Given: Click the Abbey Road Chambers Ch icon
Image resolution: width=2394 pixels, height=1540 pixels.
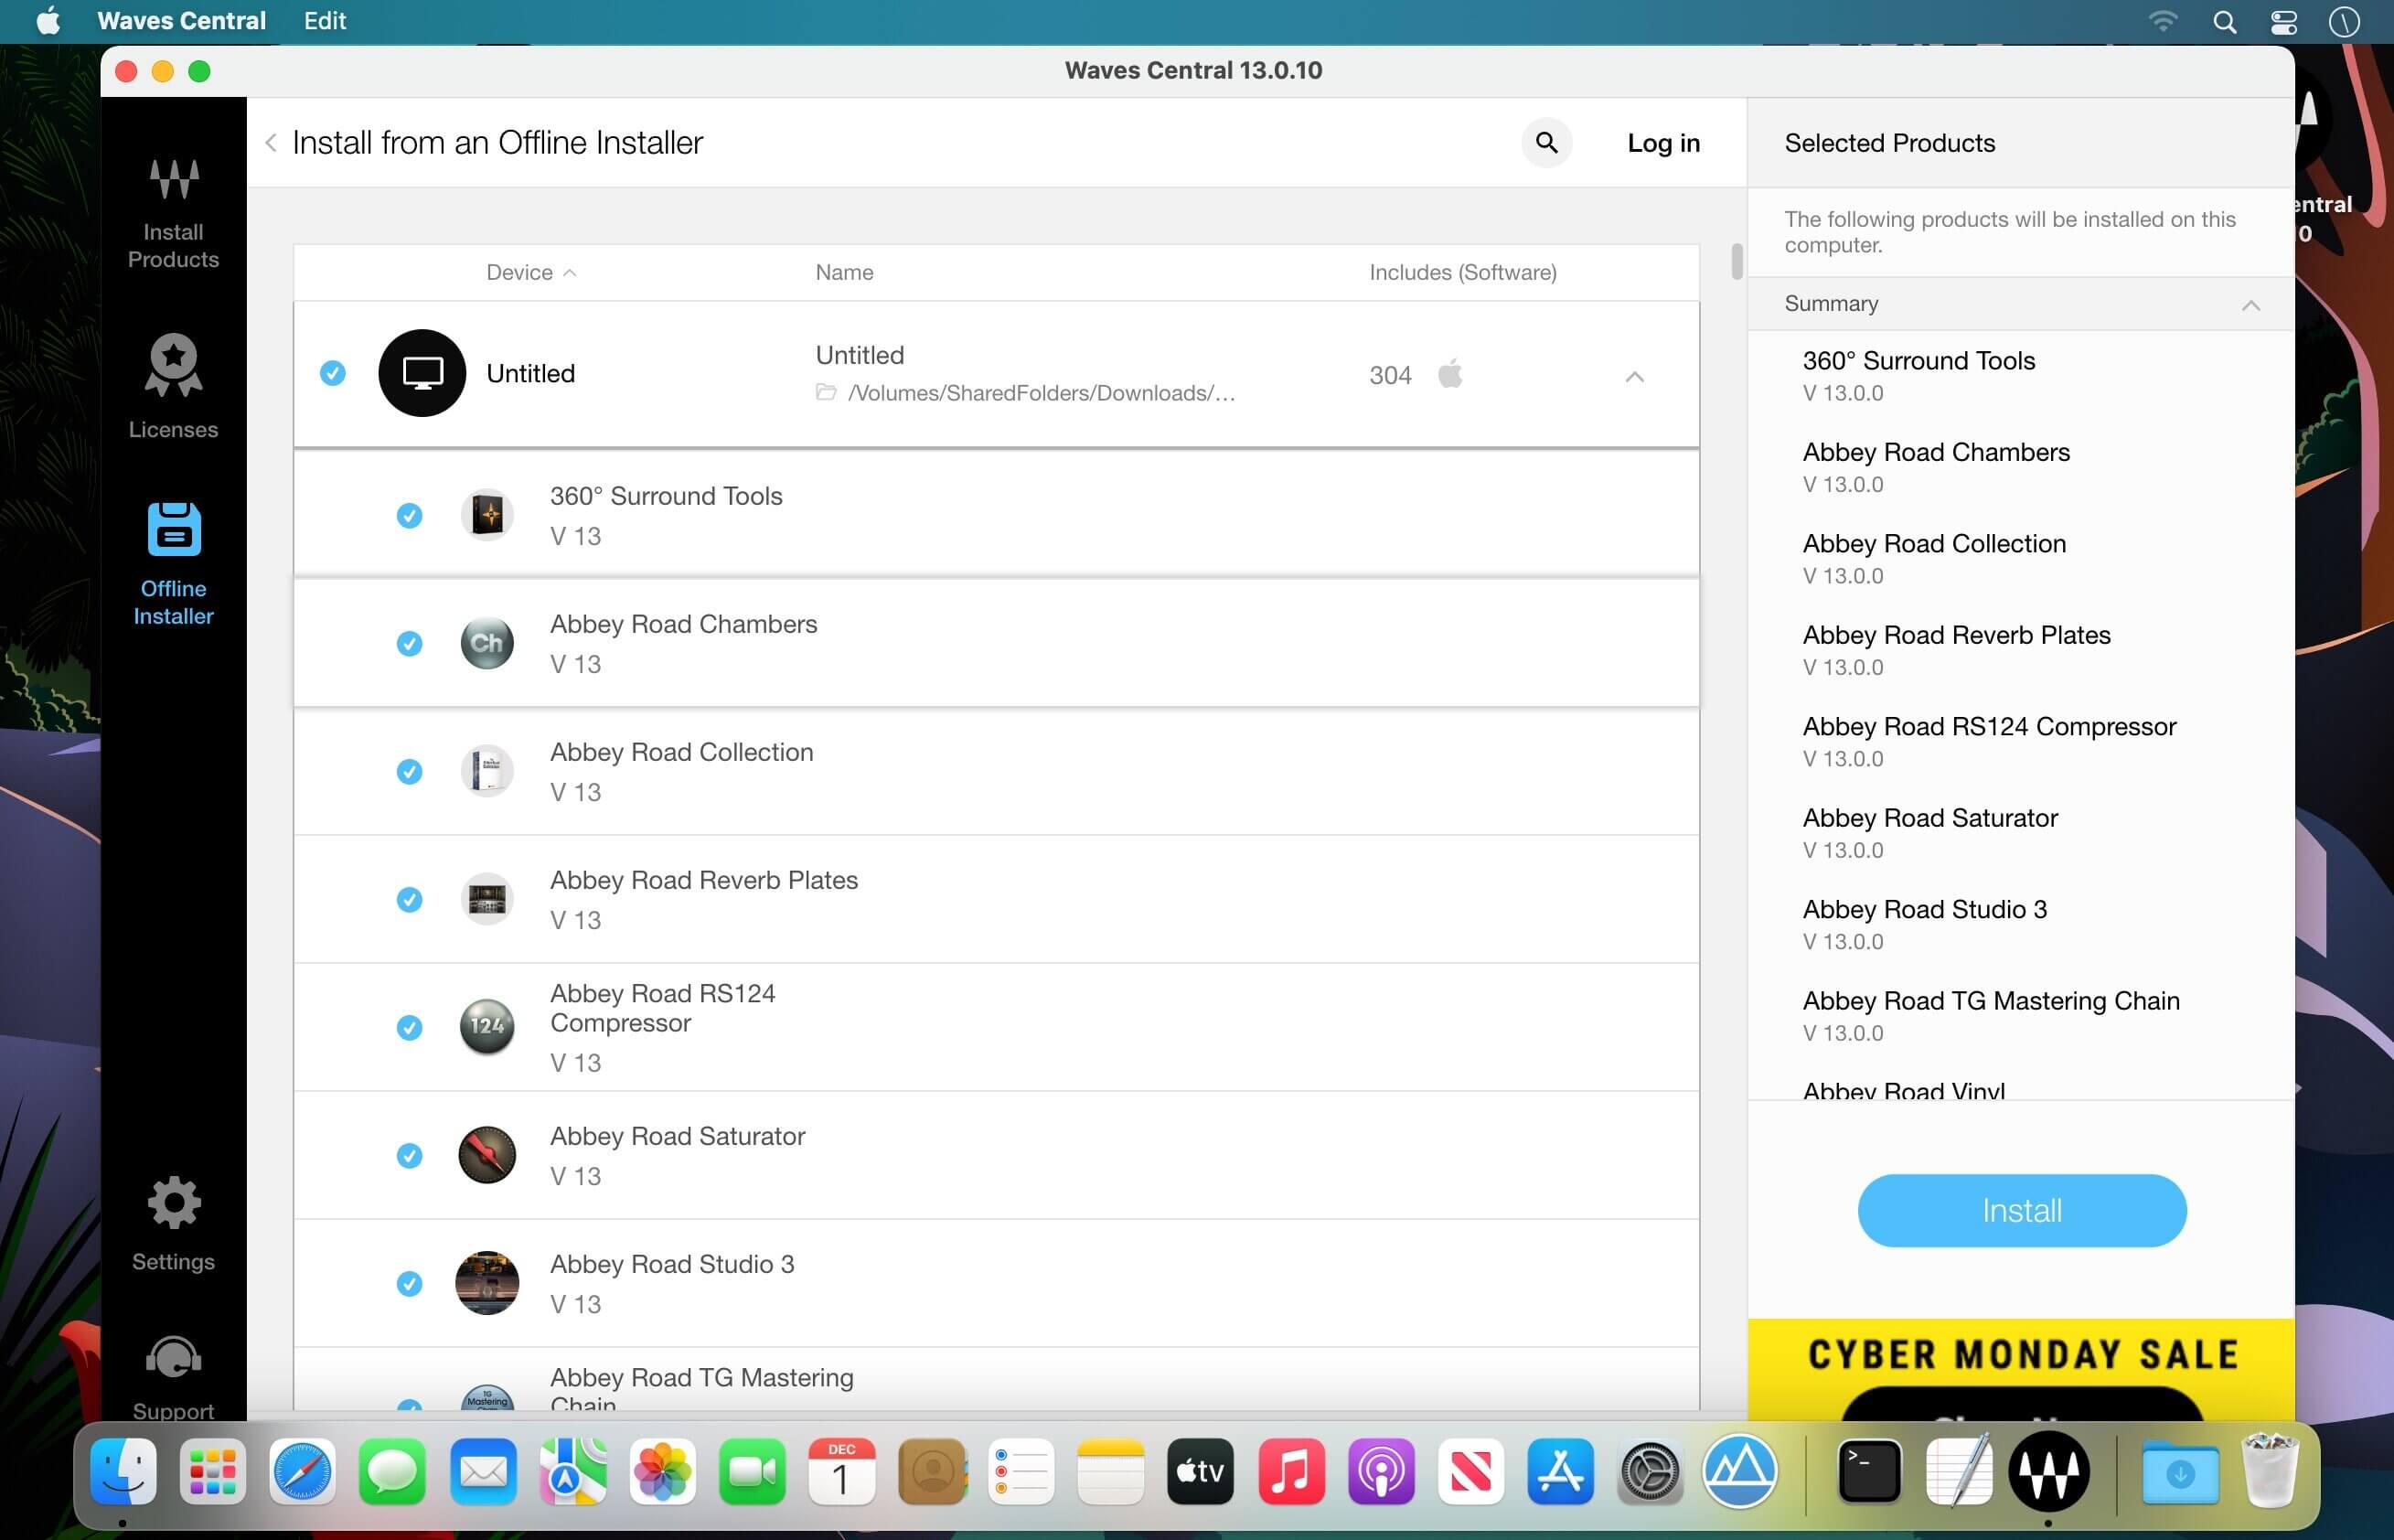Looking at the screenshot, I should pos(487,643).
